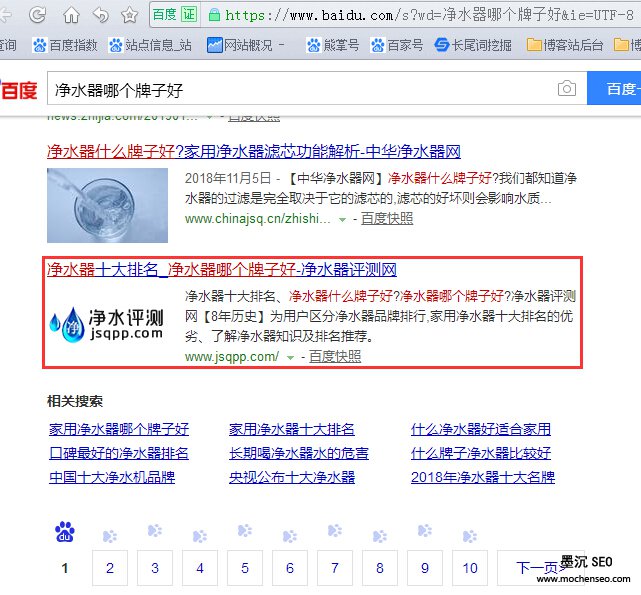
Task: Go to results page 2
Action: [110, 568]
